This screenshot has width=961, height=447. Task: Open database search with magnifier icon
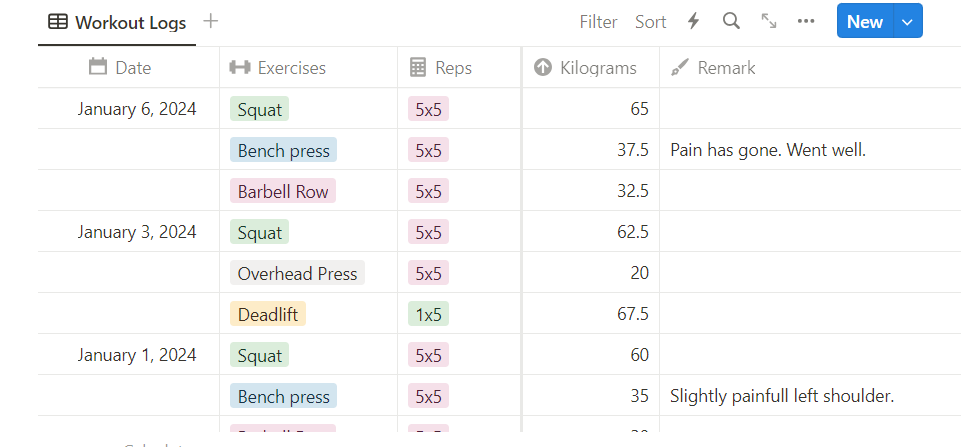tap(731, 21)
